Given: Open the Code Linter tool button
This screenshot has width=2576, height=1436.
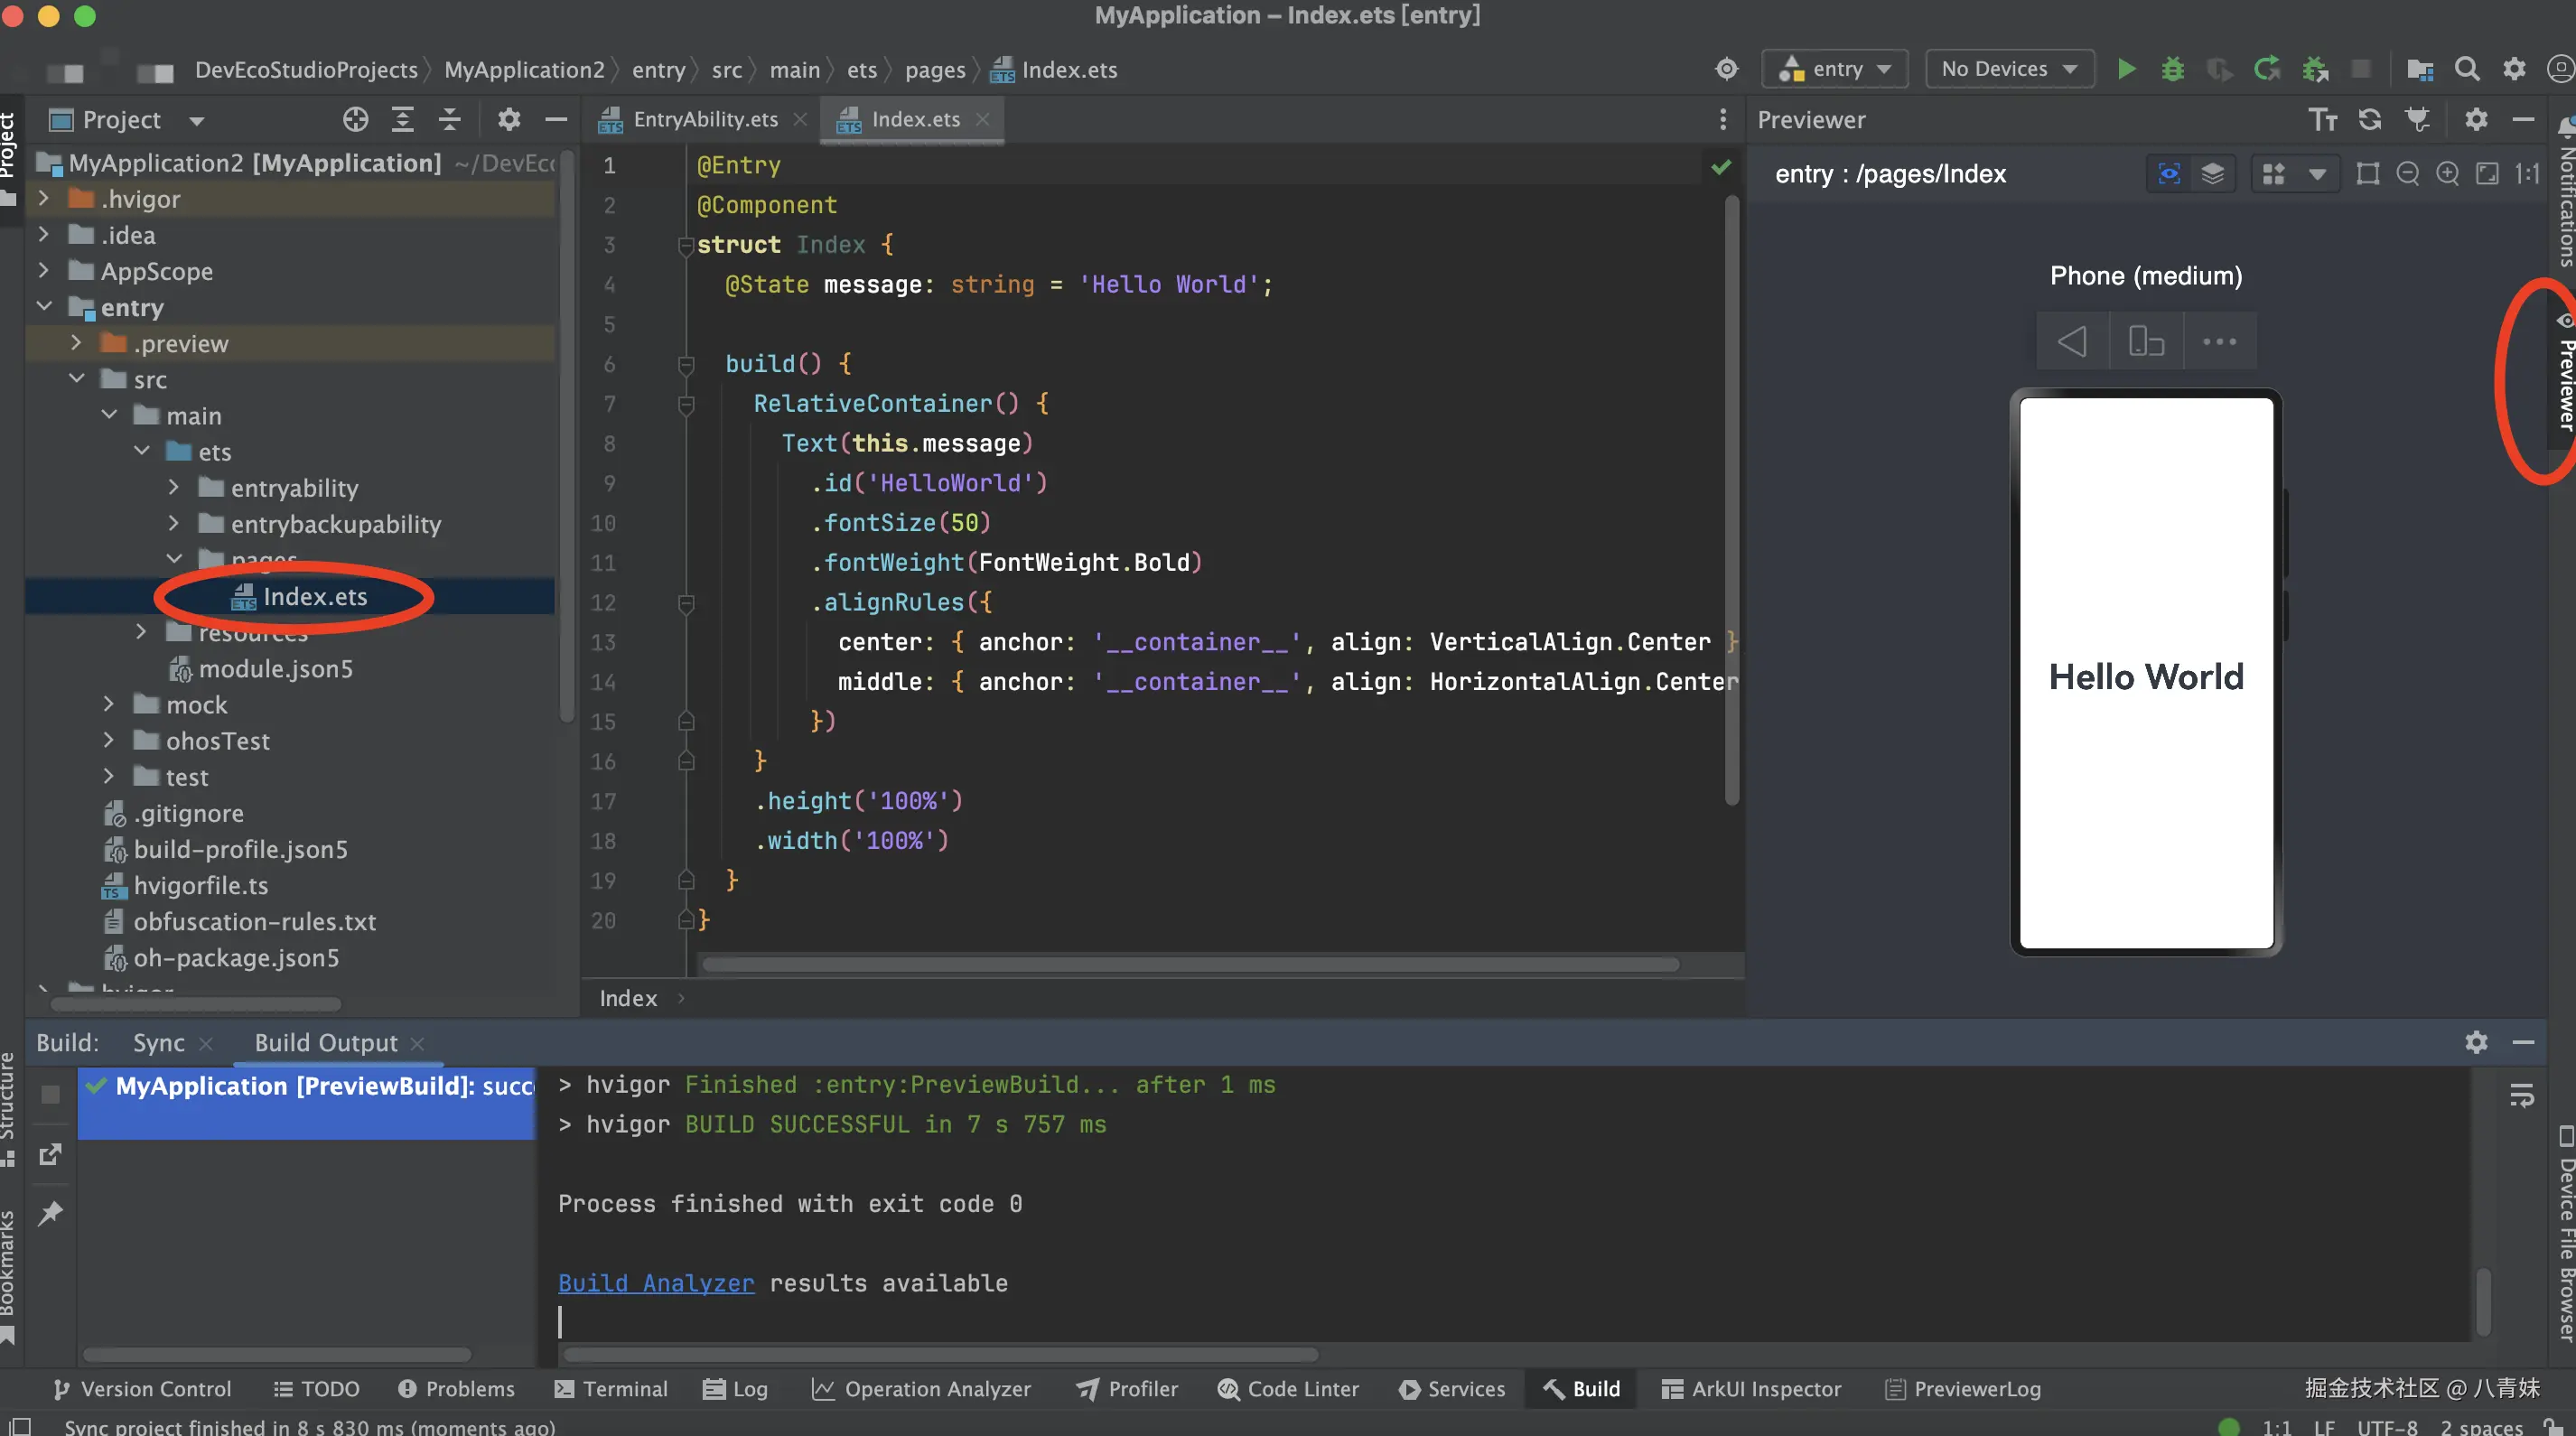Looking at the screenshot, I should tap(1288, 1389).
